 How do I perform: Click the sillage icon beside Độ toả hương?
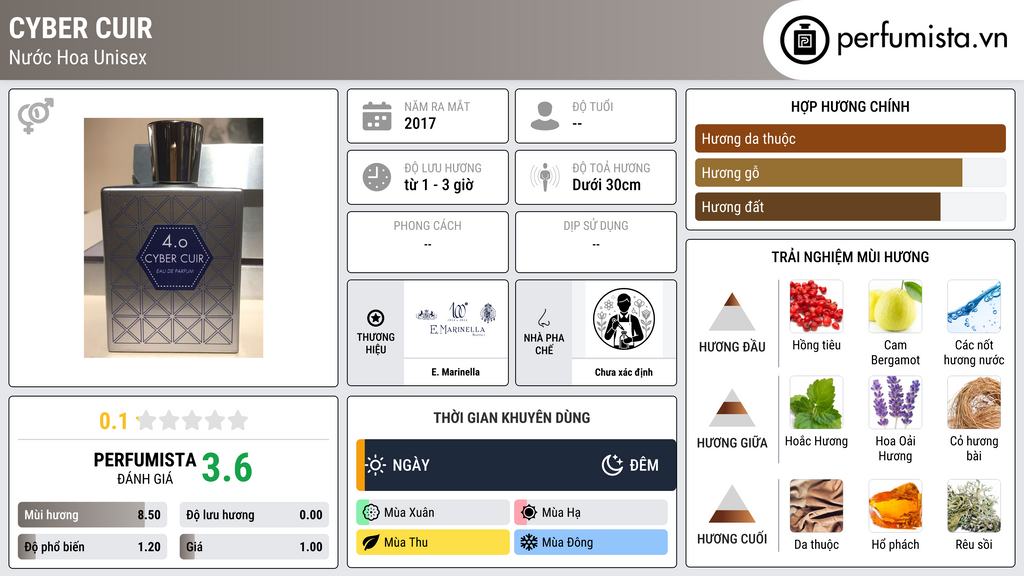[545, 177]
